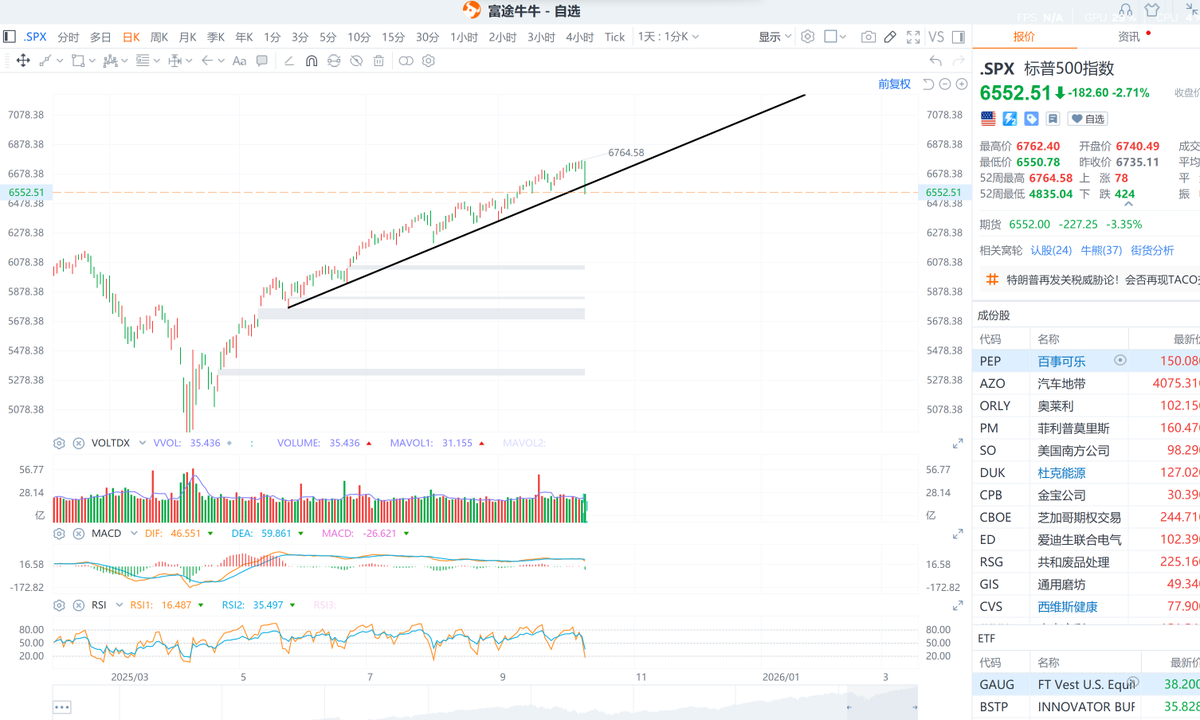Open the 街货分析 link
The width and height of the screenshot is (1200, 720).
pos(1152,251)
